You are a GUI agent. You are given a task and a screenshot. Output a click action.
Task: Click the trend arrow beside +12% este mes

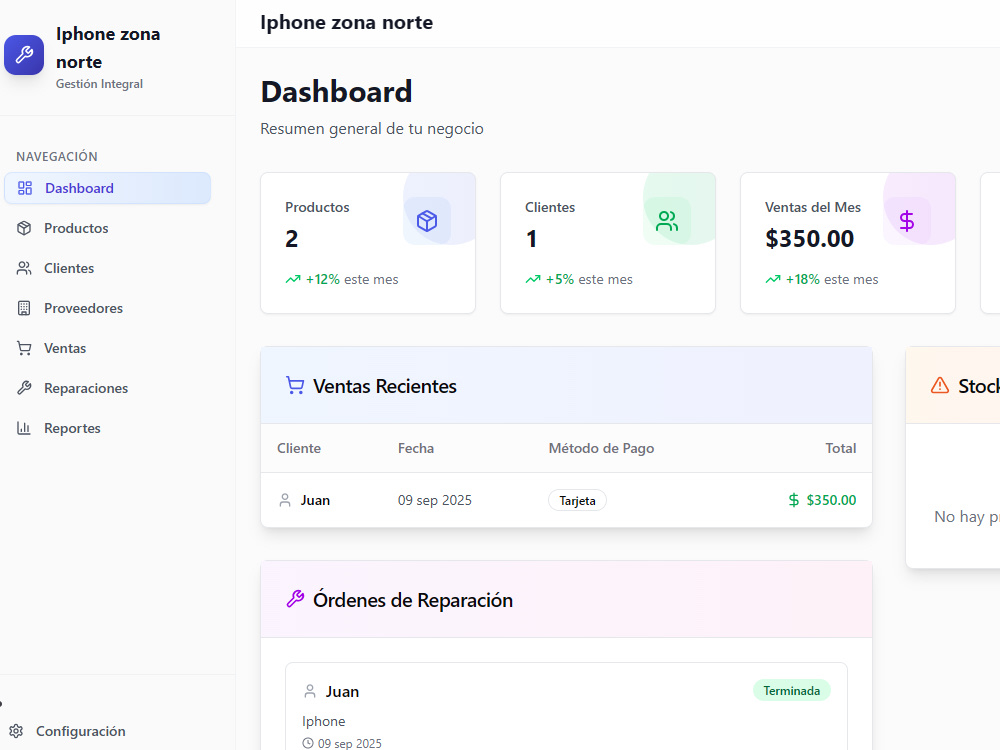293,279
